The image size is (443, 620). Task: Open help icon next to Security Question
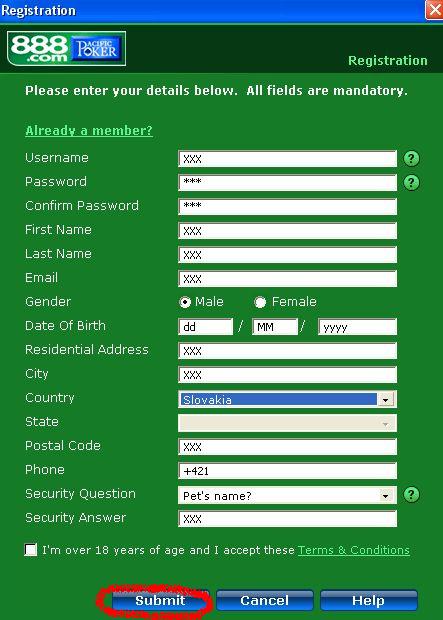[411, 494]
